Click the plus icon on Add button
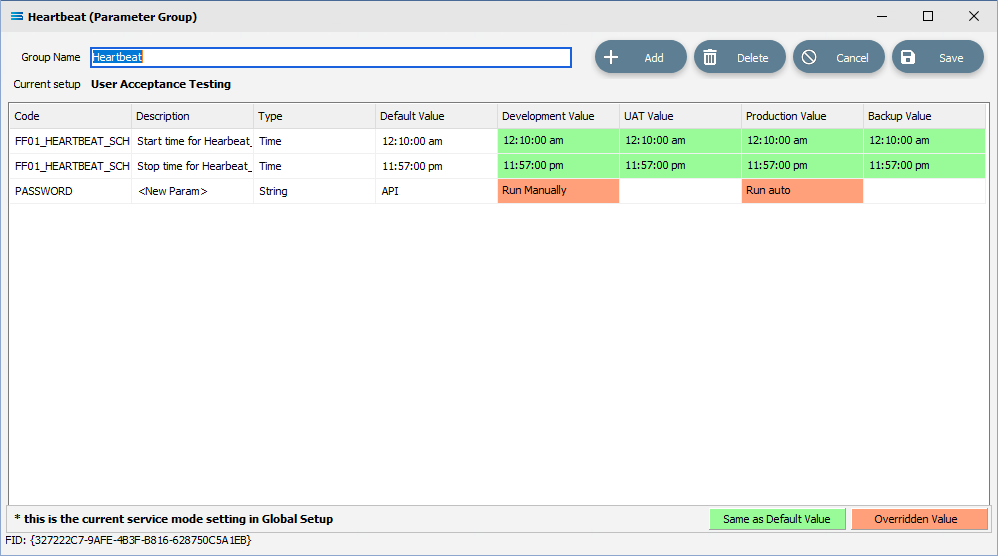 610,57
